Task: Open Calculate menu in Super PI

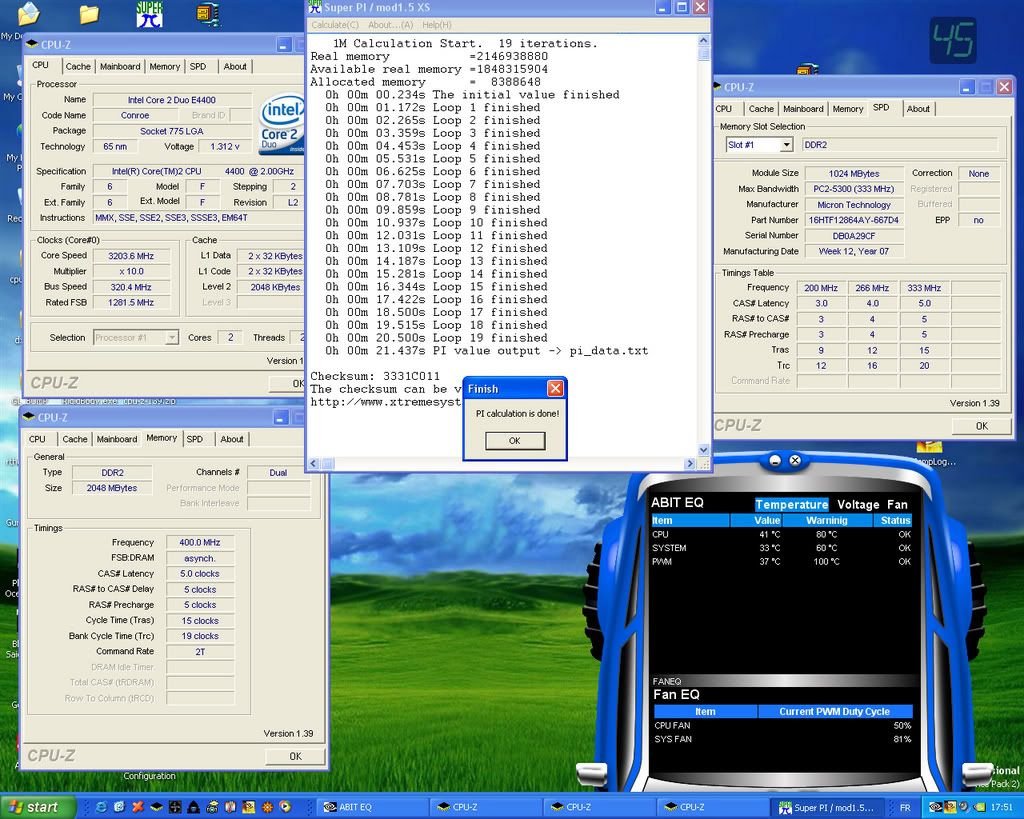Action: coord(335,25)
